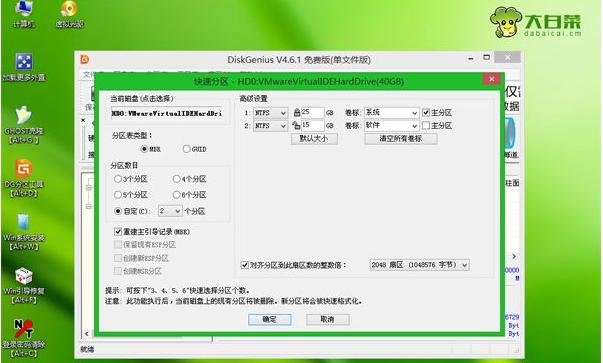Click partition 1 size field showing 25

point(312,112)
